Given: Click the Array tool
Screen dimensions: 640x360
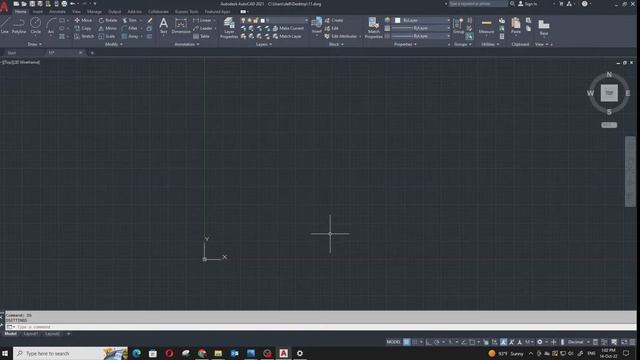Looking at the screenshot, I should [x=130, y=36].
